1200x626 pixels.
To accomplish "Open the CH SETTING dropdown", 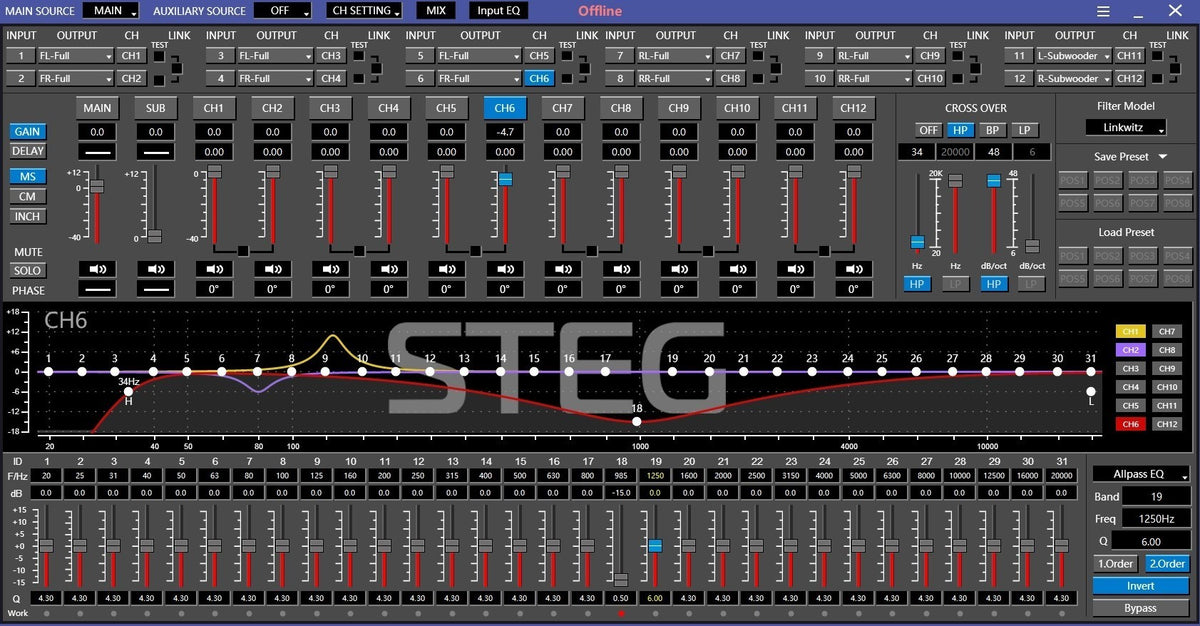I will pos(364,11).
